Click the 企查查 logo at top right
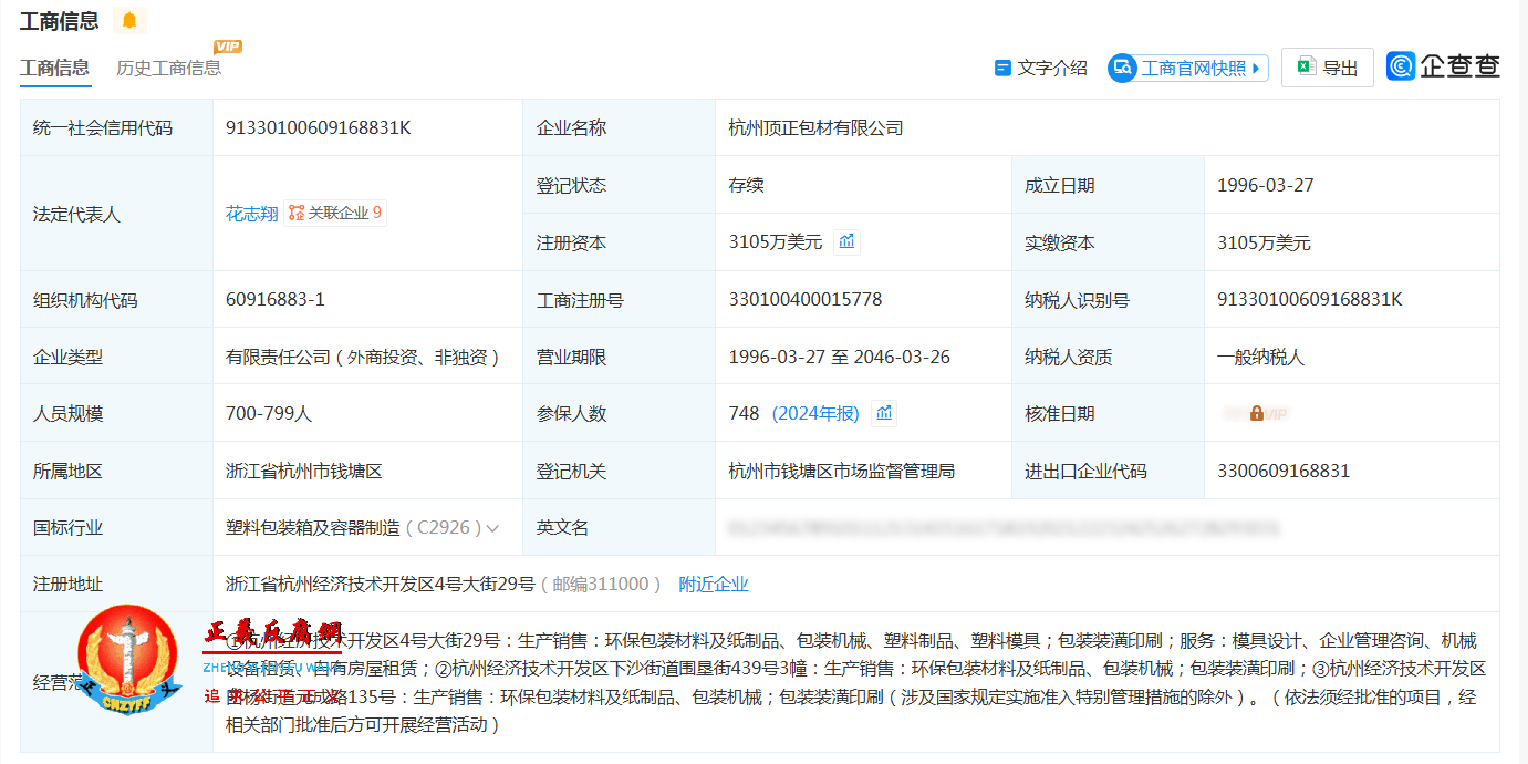Image resolution: width=1528 pixels, height=764 pixels. point(1443,66)
